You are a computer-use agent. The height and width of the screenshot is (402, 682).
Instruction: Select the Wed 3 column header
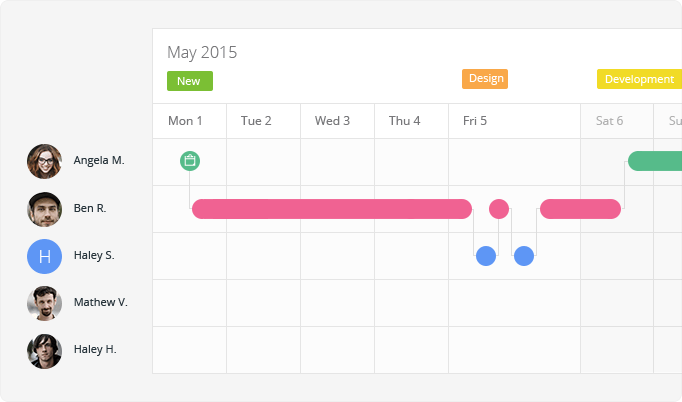coord(332,121)
